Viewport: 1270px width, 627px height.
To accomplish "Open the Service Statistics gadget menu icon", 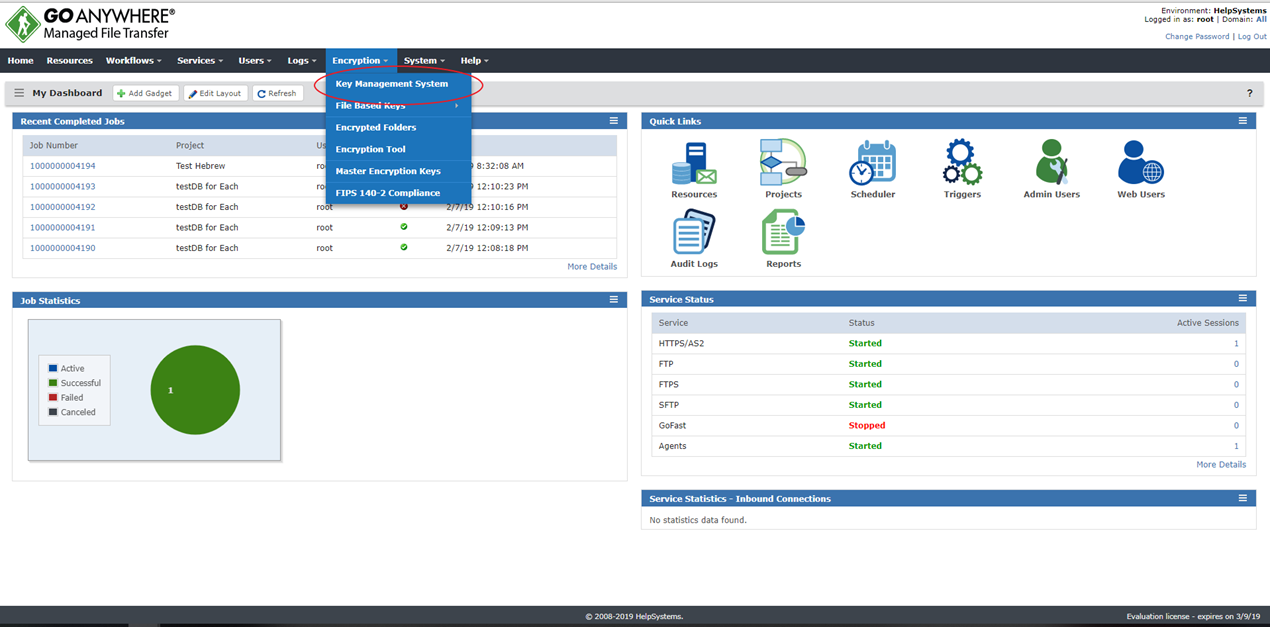I will tap(1243, 498).
